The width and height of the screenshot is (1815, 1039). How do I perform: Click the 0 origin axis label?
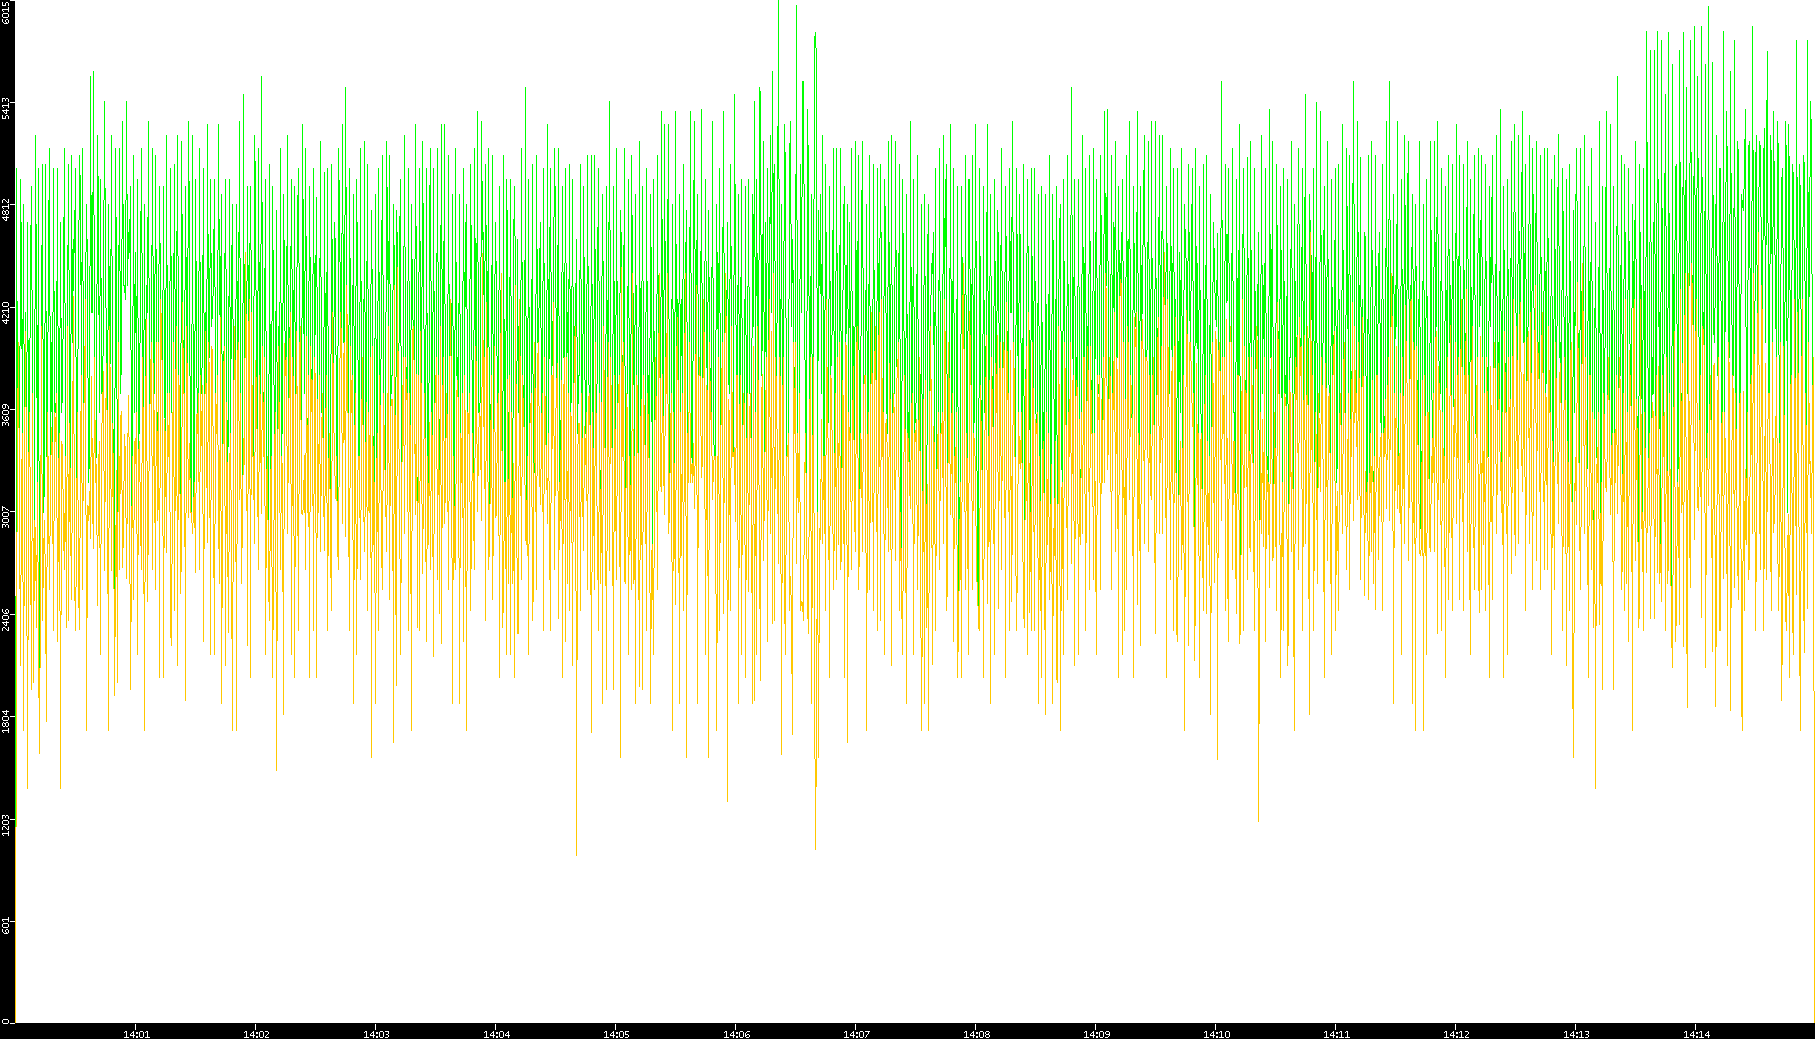click(5, 1021)
